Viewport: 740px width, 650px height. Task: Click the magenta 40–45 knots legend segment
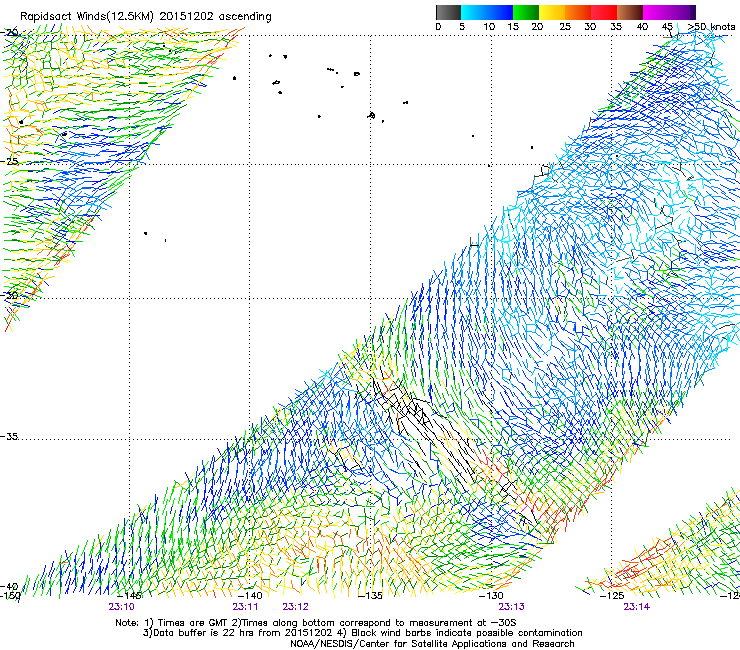pos(656,12)
